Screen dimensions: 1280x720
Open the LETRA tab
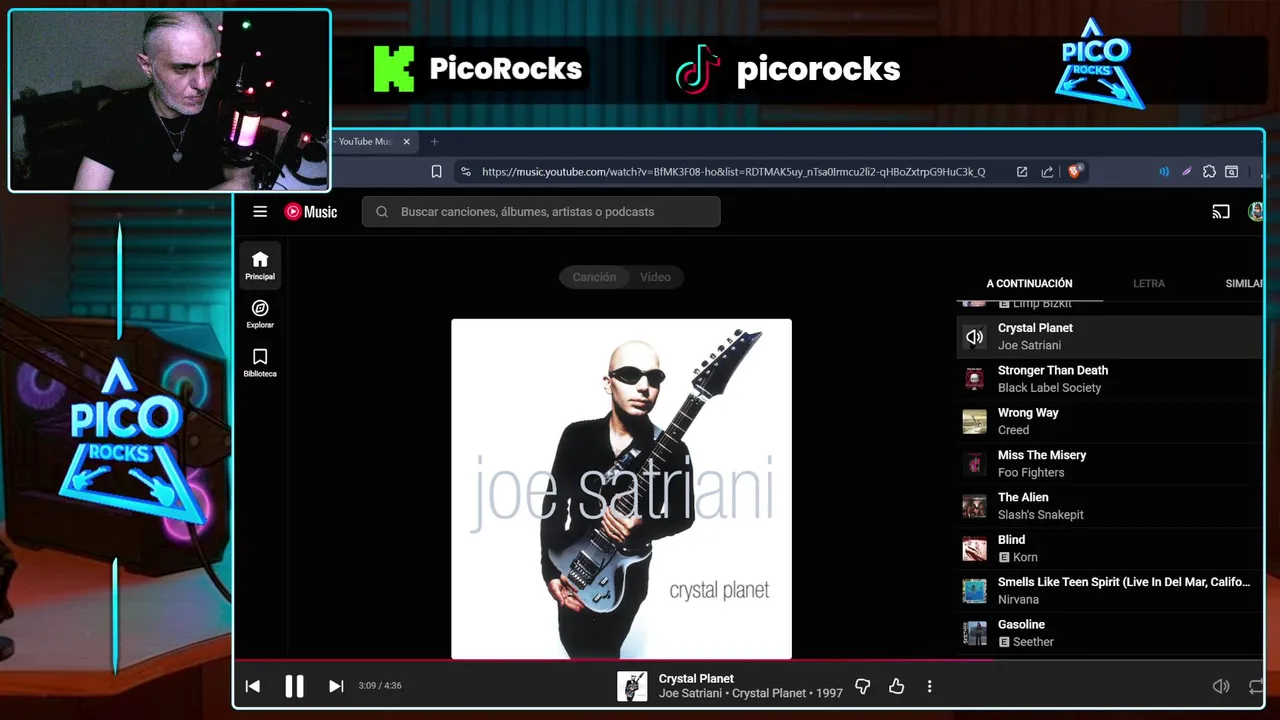[1149, 283]
